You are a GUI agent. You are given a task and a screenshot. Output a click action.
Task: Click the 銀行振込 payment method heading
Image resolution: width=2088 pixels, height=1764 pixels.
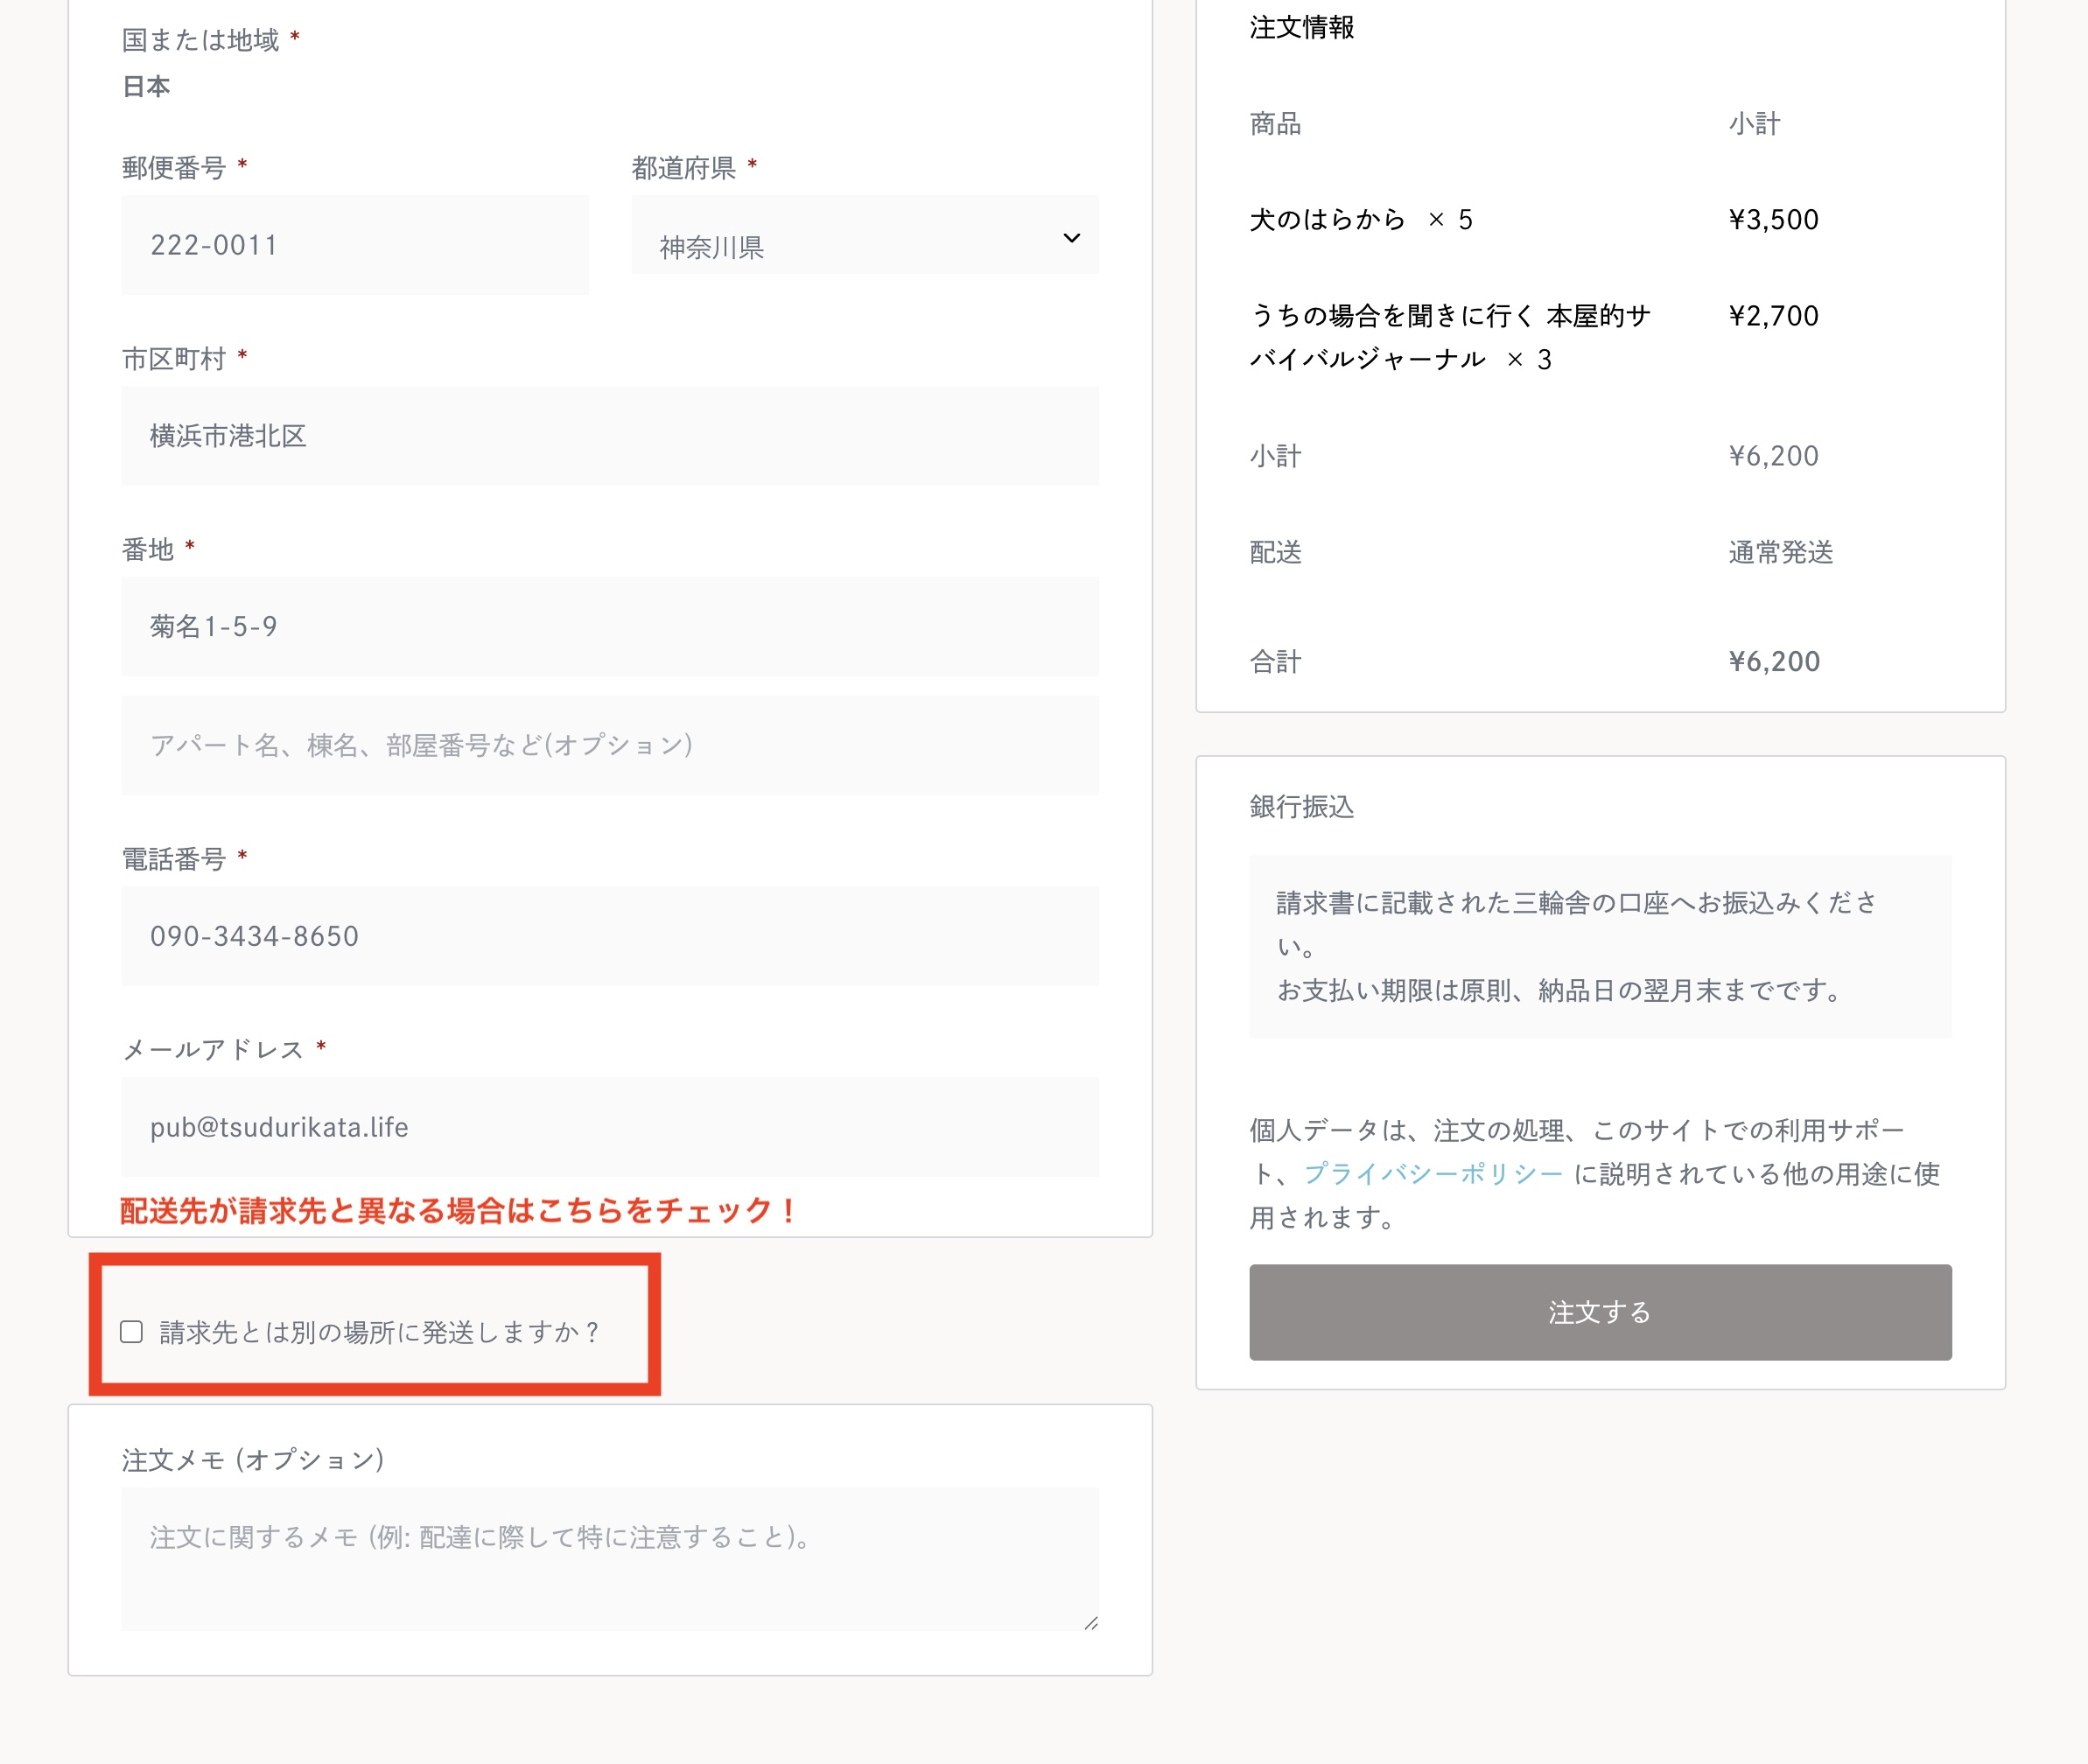[1301, 807]
